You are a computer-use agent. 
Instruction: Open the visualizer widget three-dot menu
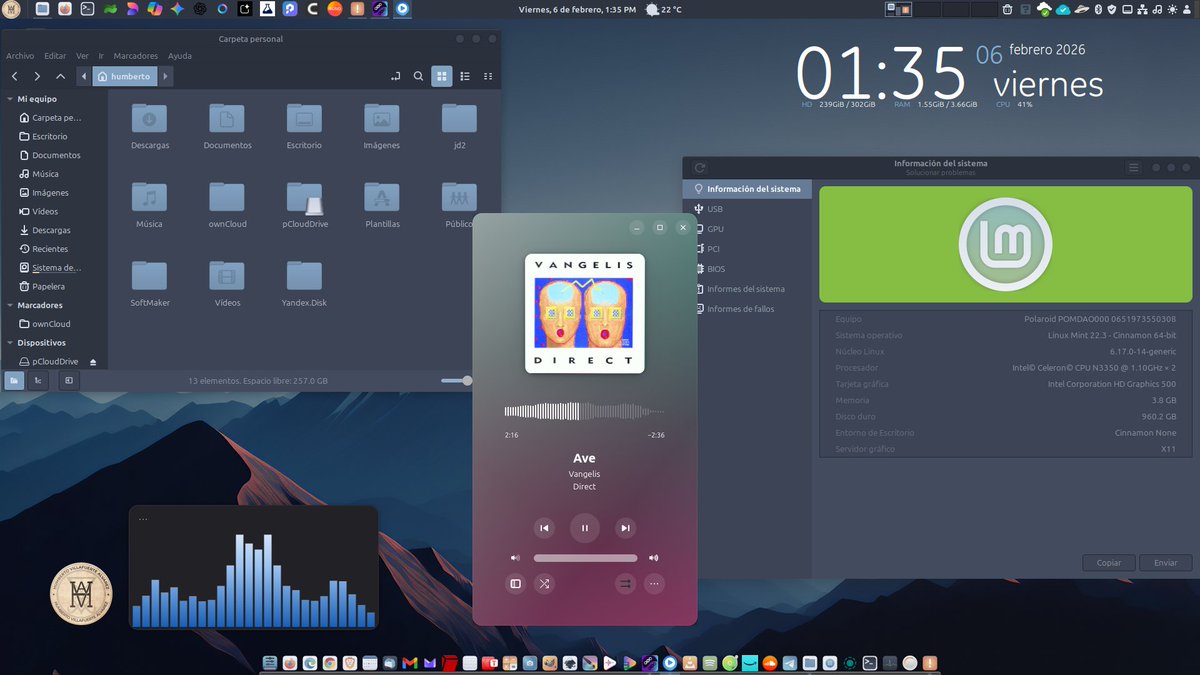pyautogui.click(x=143, y=519)
